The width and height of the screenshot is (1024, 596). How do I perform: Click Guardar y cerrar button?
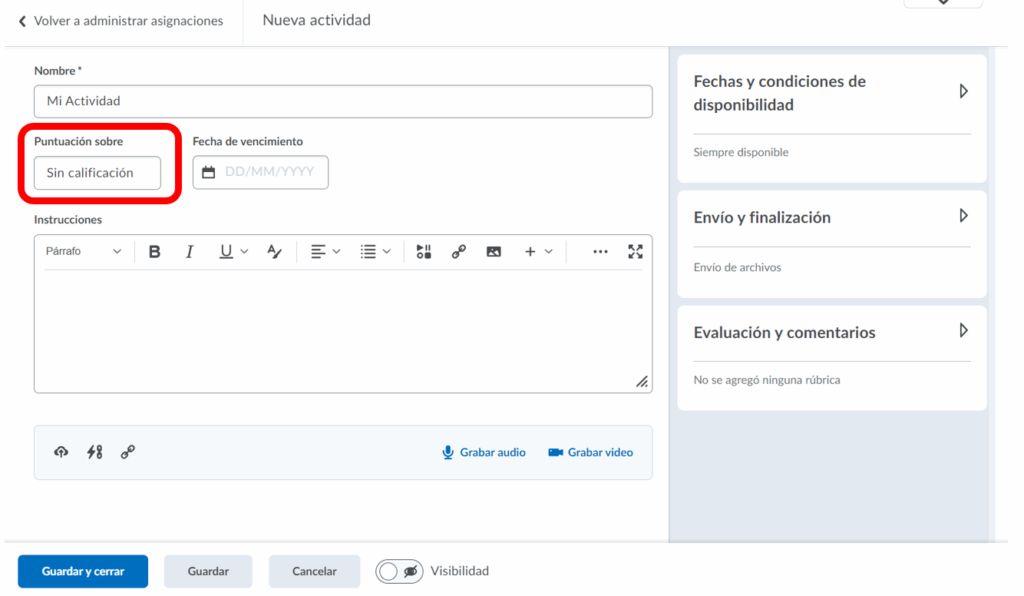[83, 571]
